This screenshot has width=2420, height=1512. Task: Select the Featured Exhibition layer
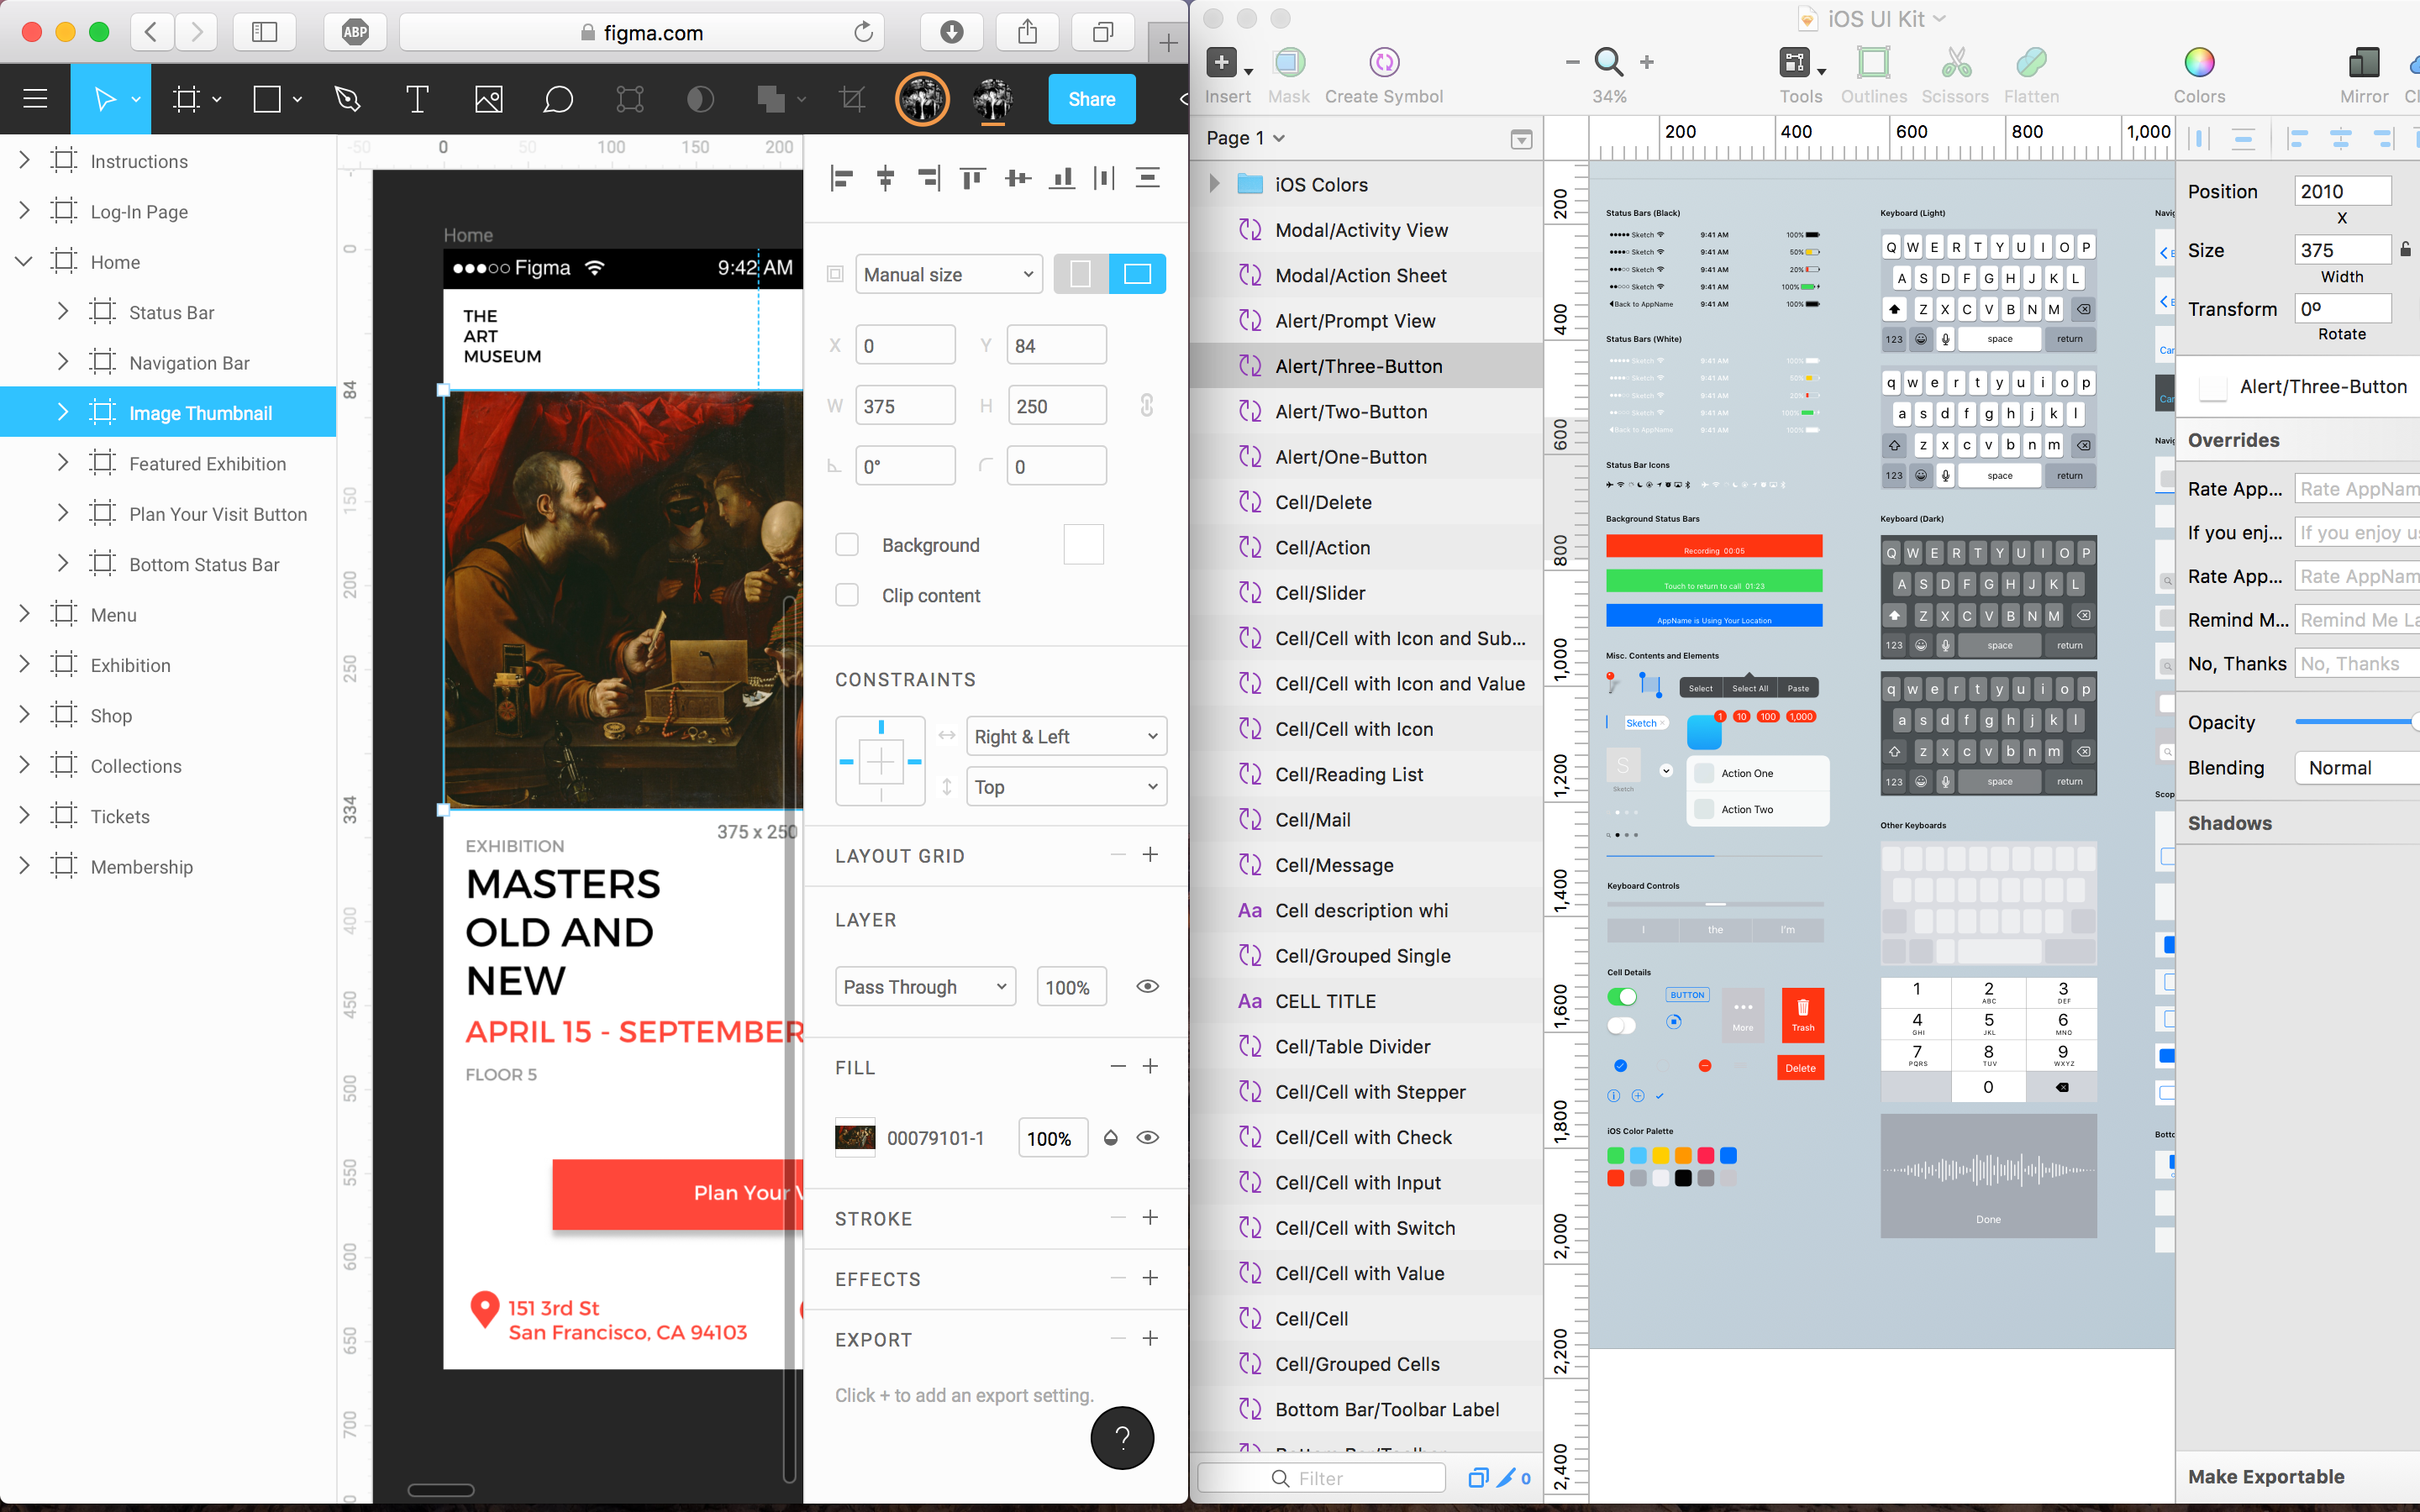pos(207,464)
